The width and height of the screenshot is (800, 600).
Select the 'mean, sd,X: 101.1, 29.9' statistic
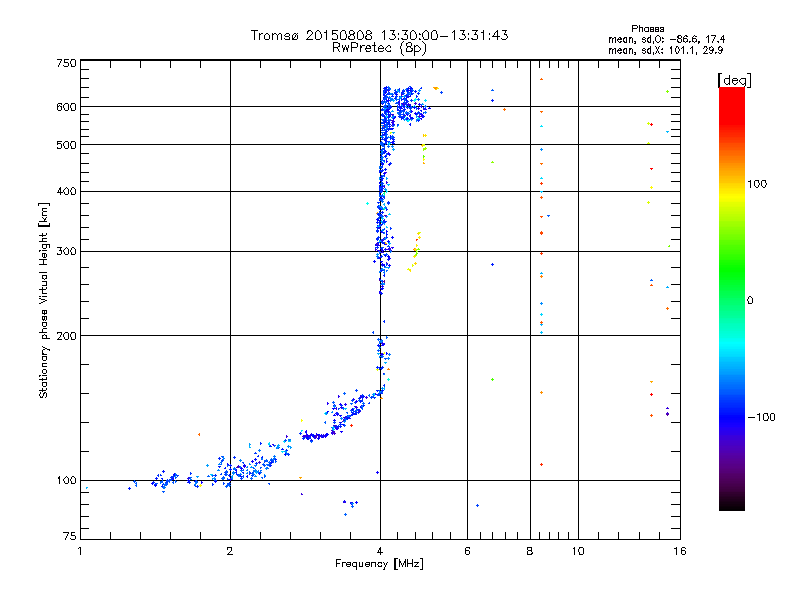665,50
